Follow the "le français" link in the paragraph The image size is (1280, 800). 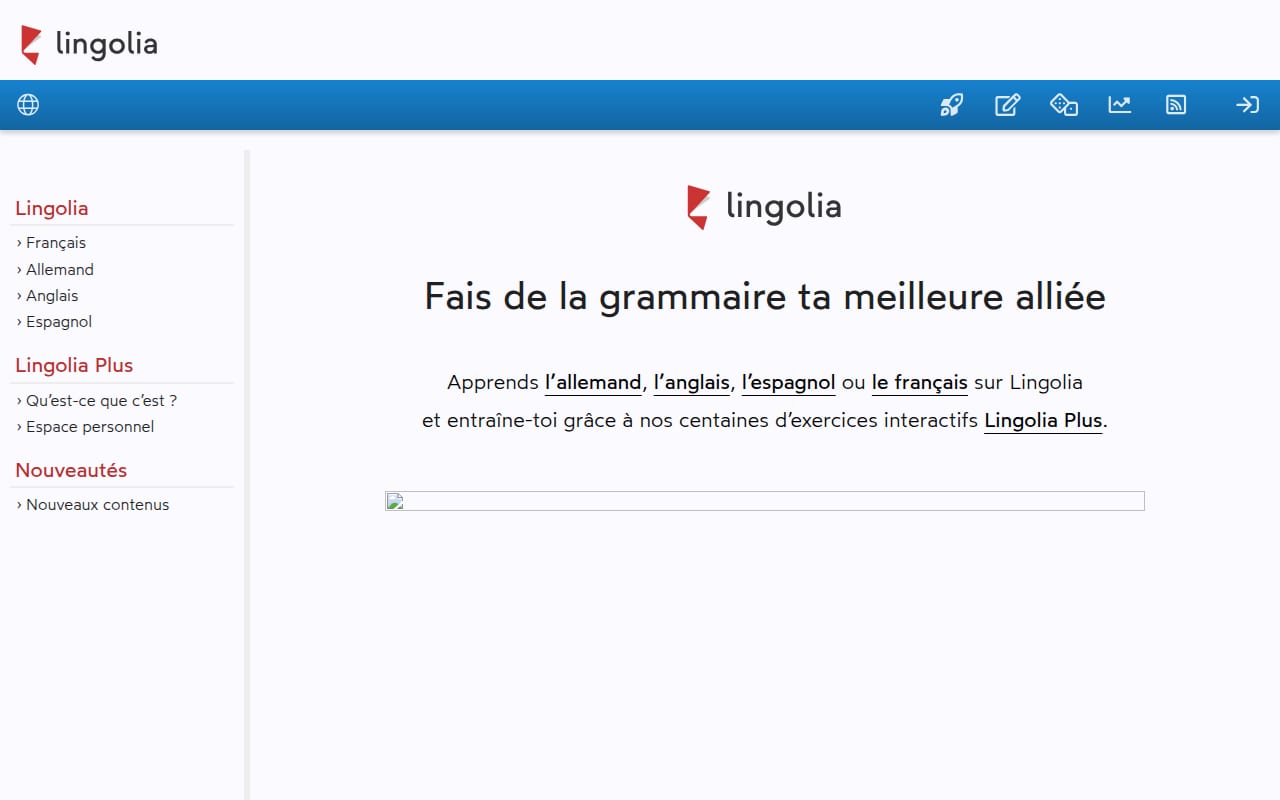[920, 382]
